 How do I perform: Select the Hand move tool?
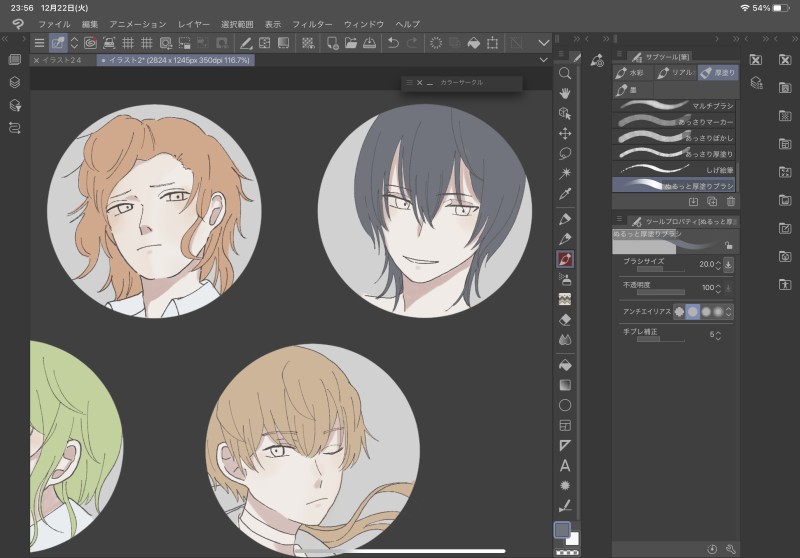pyautogui.click(x=565, y=93)
